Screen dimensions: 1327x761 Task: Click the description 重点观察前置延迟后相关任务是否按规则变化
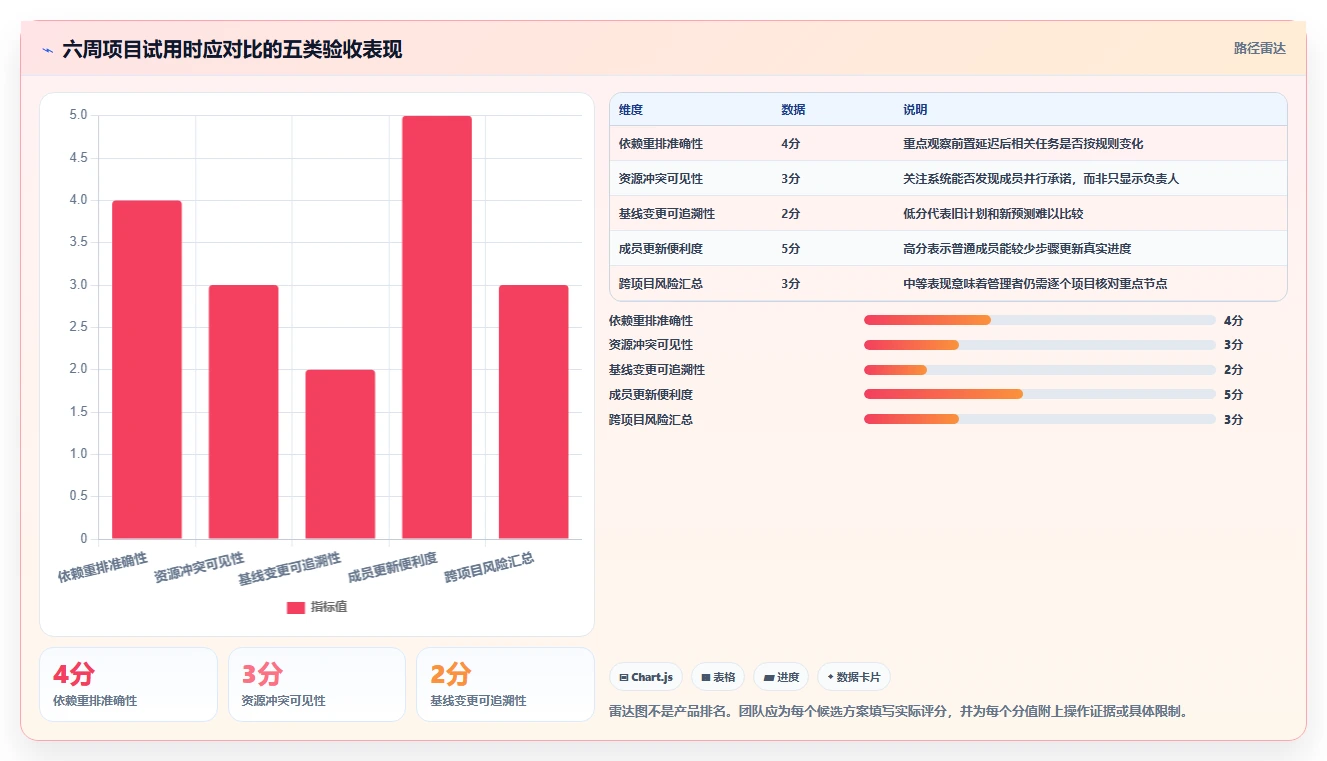[x=1023, y=144]
